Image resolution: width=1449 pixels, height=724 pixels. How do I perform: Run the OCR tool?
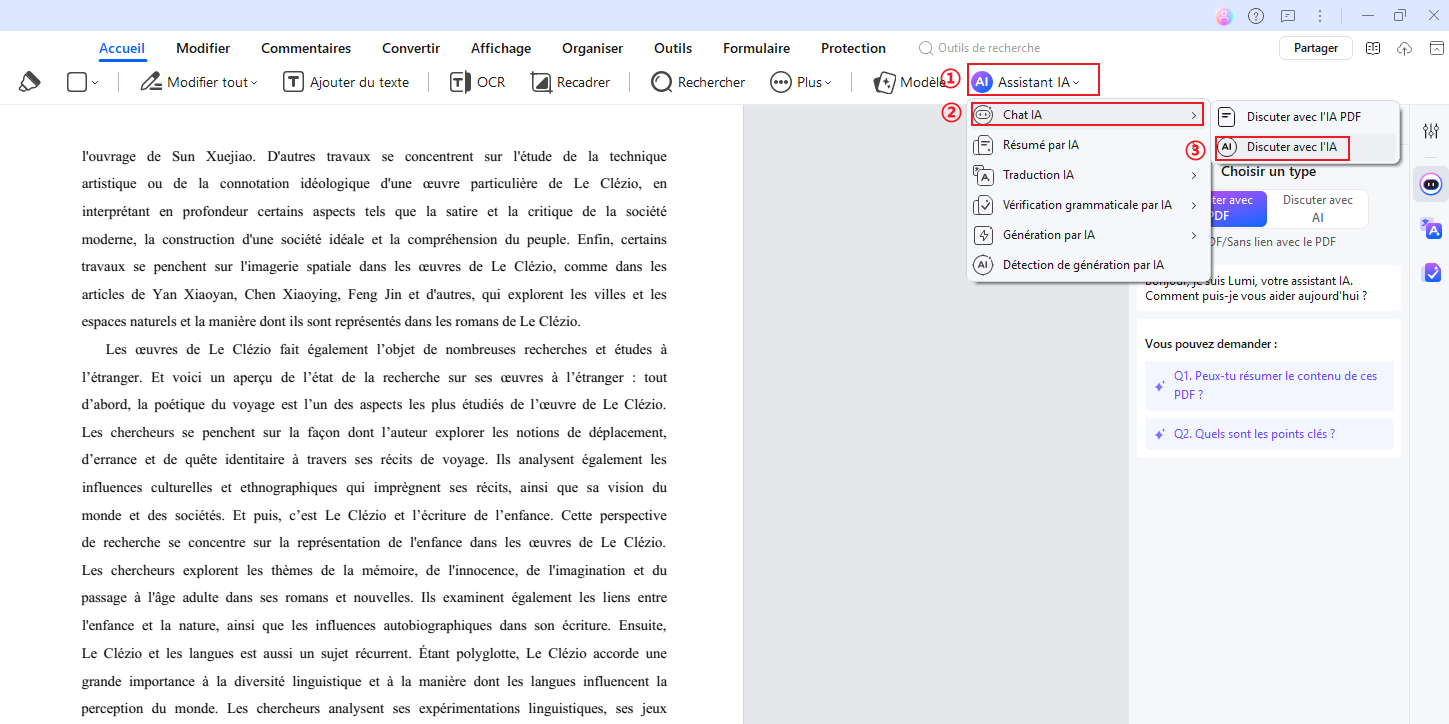[477, 82]
